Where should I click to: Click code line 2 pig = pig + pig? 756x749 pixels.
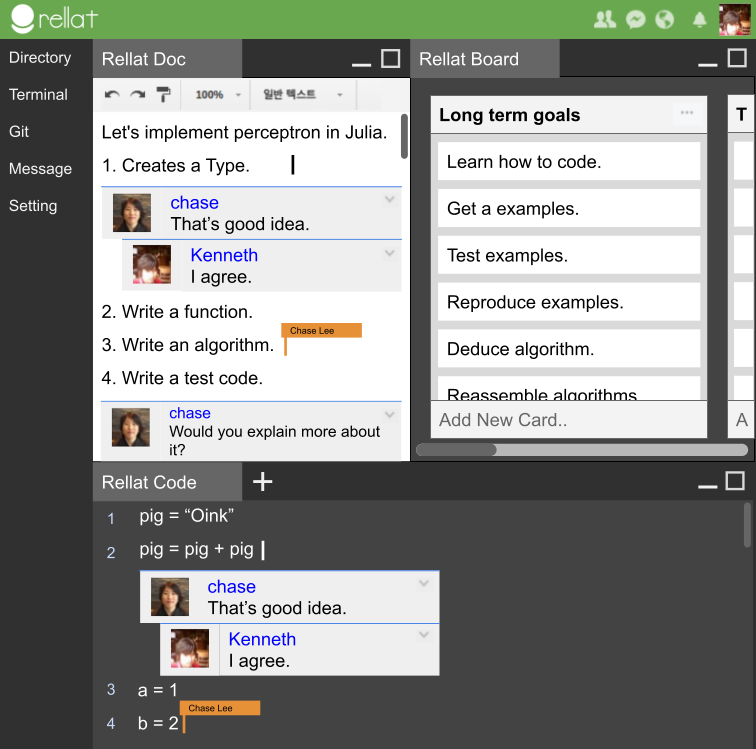tap(196, 549)
